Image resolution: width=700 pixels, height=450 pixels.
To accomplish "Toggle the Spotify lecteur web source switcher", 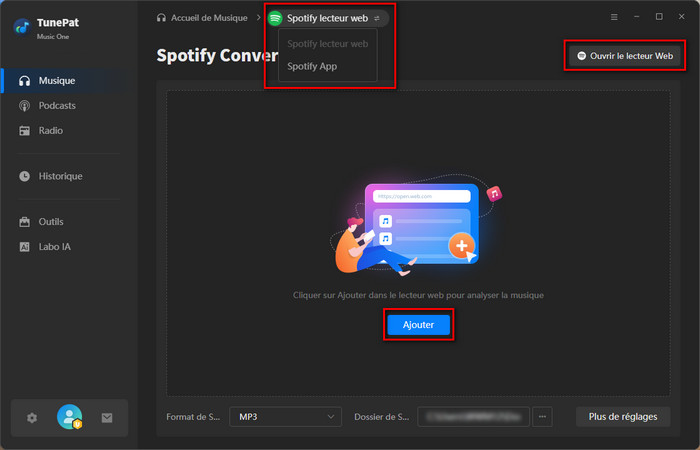I will click(x=328, y=18).
